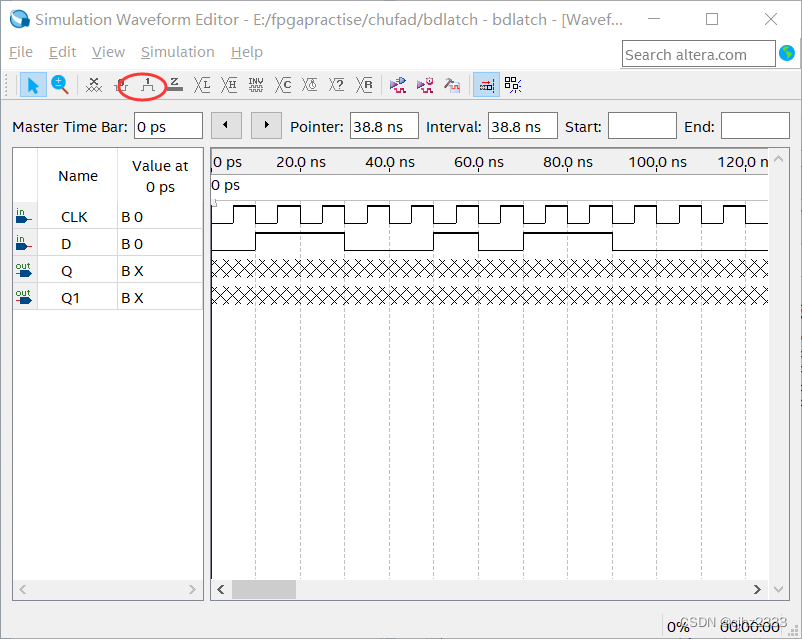The image size is (802, 639).
Task: Click the 100.0 ns time ruler mark
Action: pyautogui.click(x=657, y=162)
